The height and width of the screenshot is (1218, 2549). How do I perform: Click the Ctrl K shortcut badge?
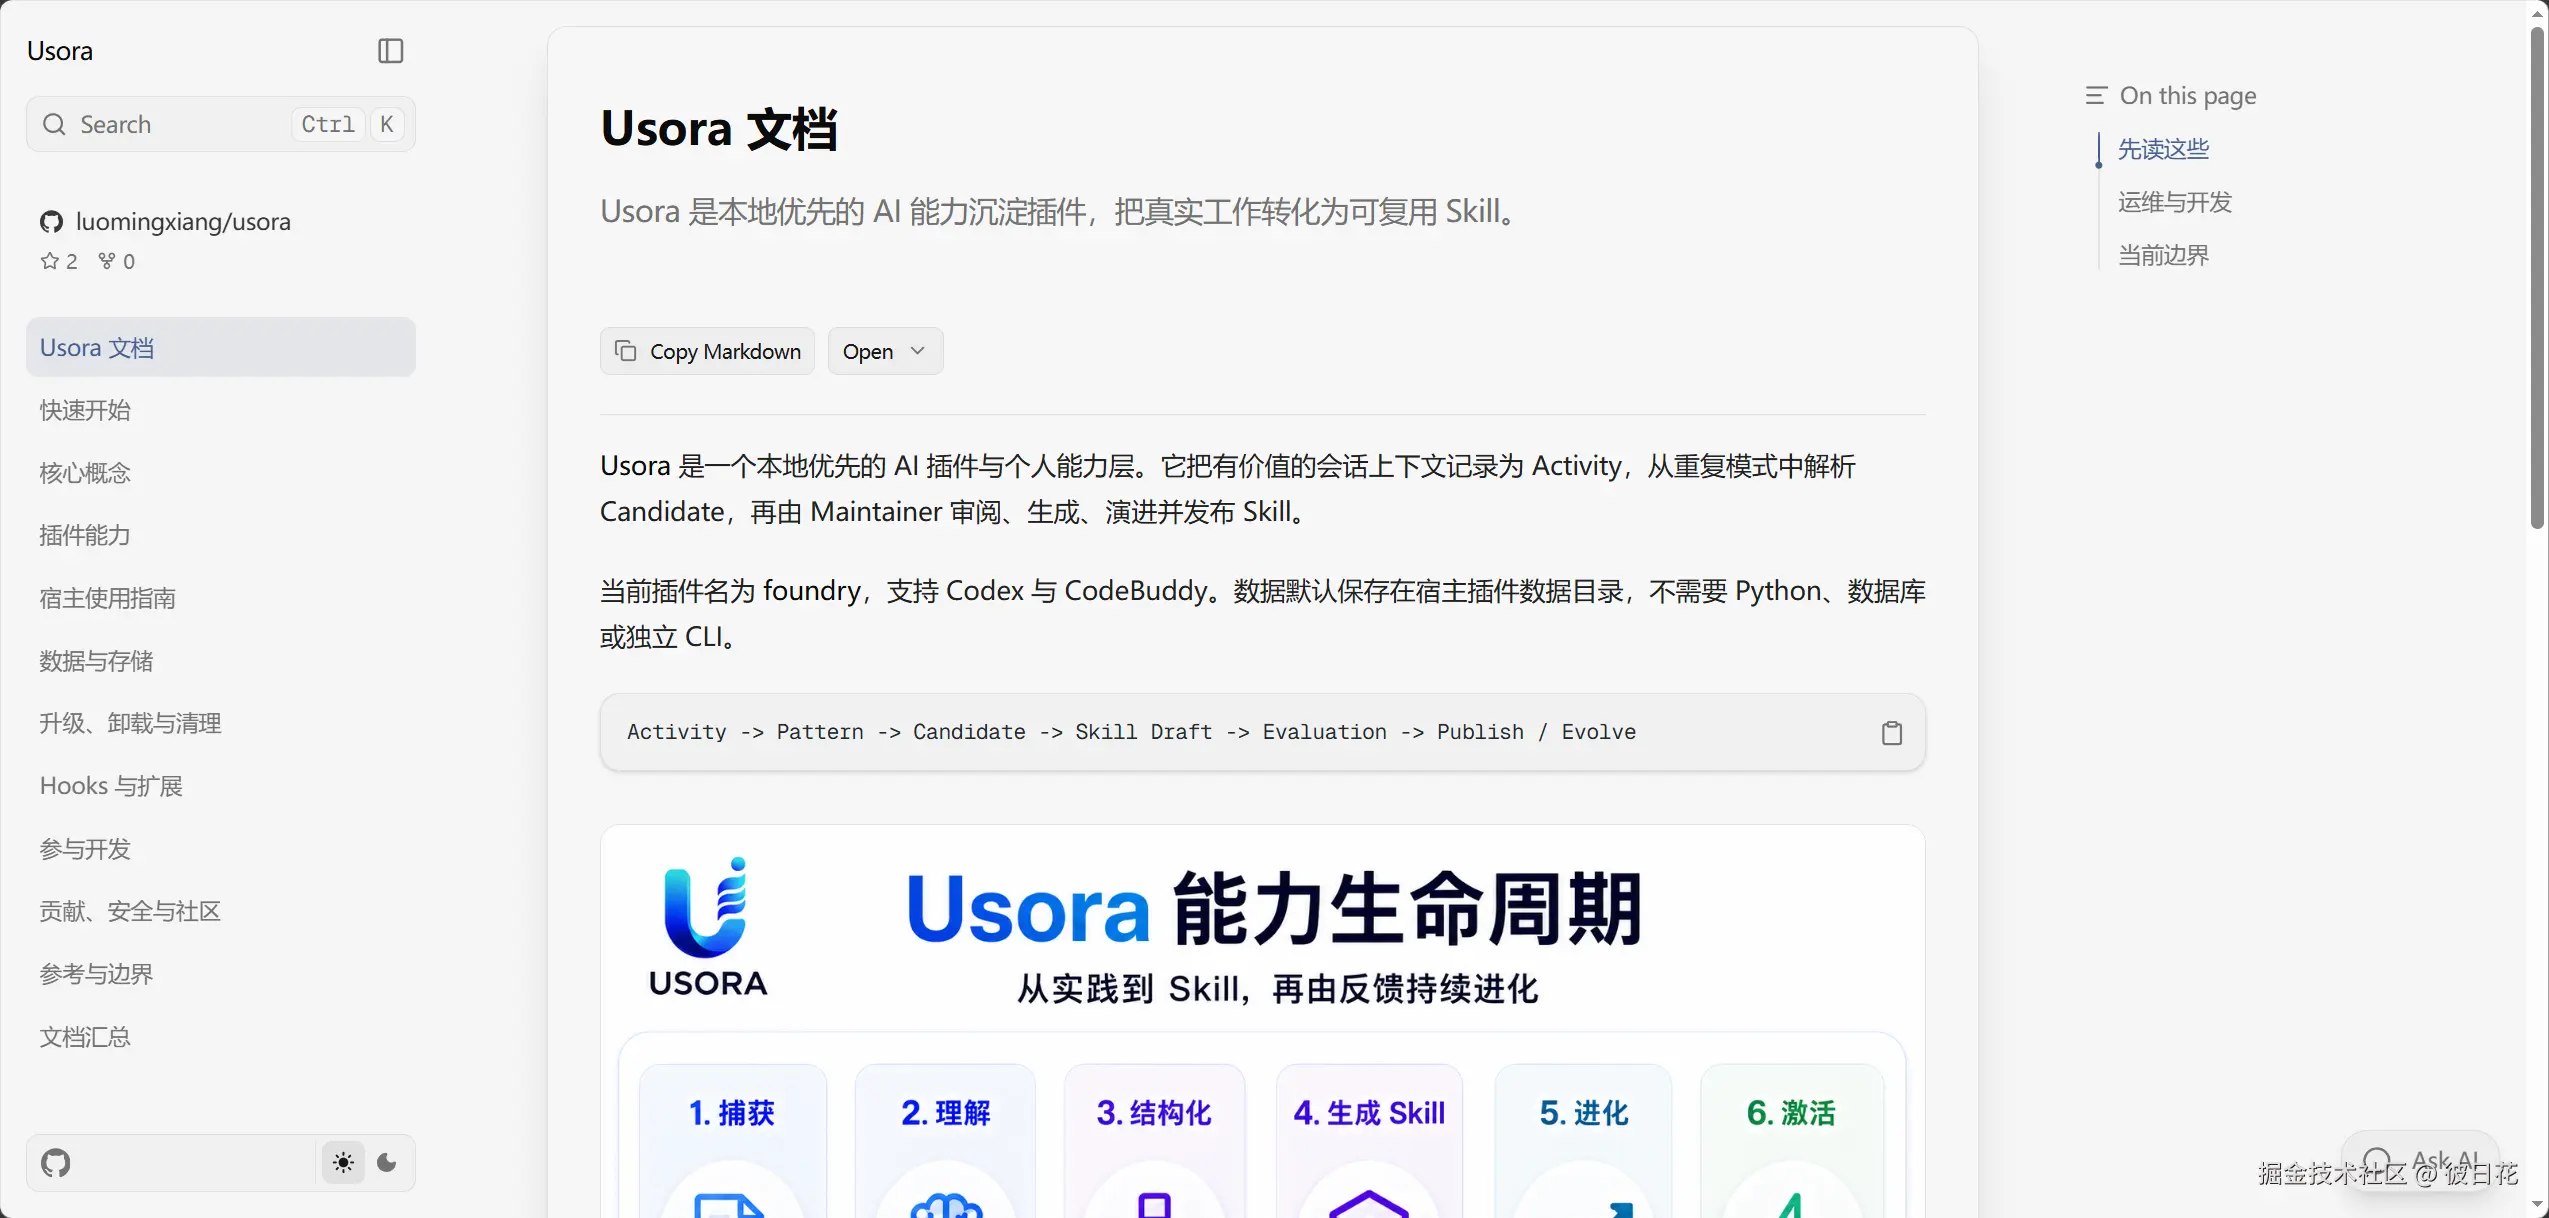(x=350, y=124)
